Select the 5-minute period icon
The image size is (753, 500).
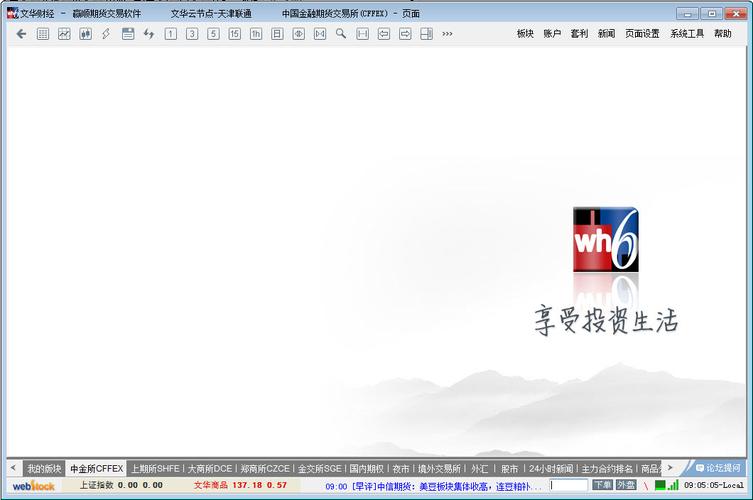(213, 34)
